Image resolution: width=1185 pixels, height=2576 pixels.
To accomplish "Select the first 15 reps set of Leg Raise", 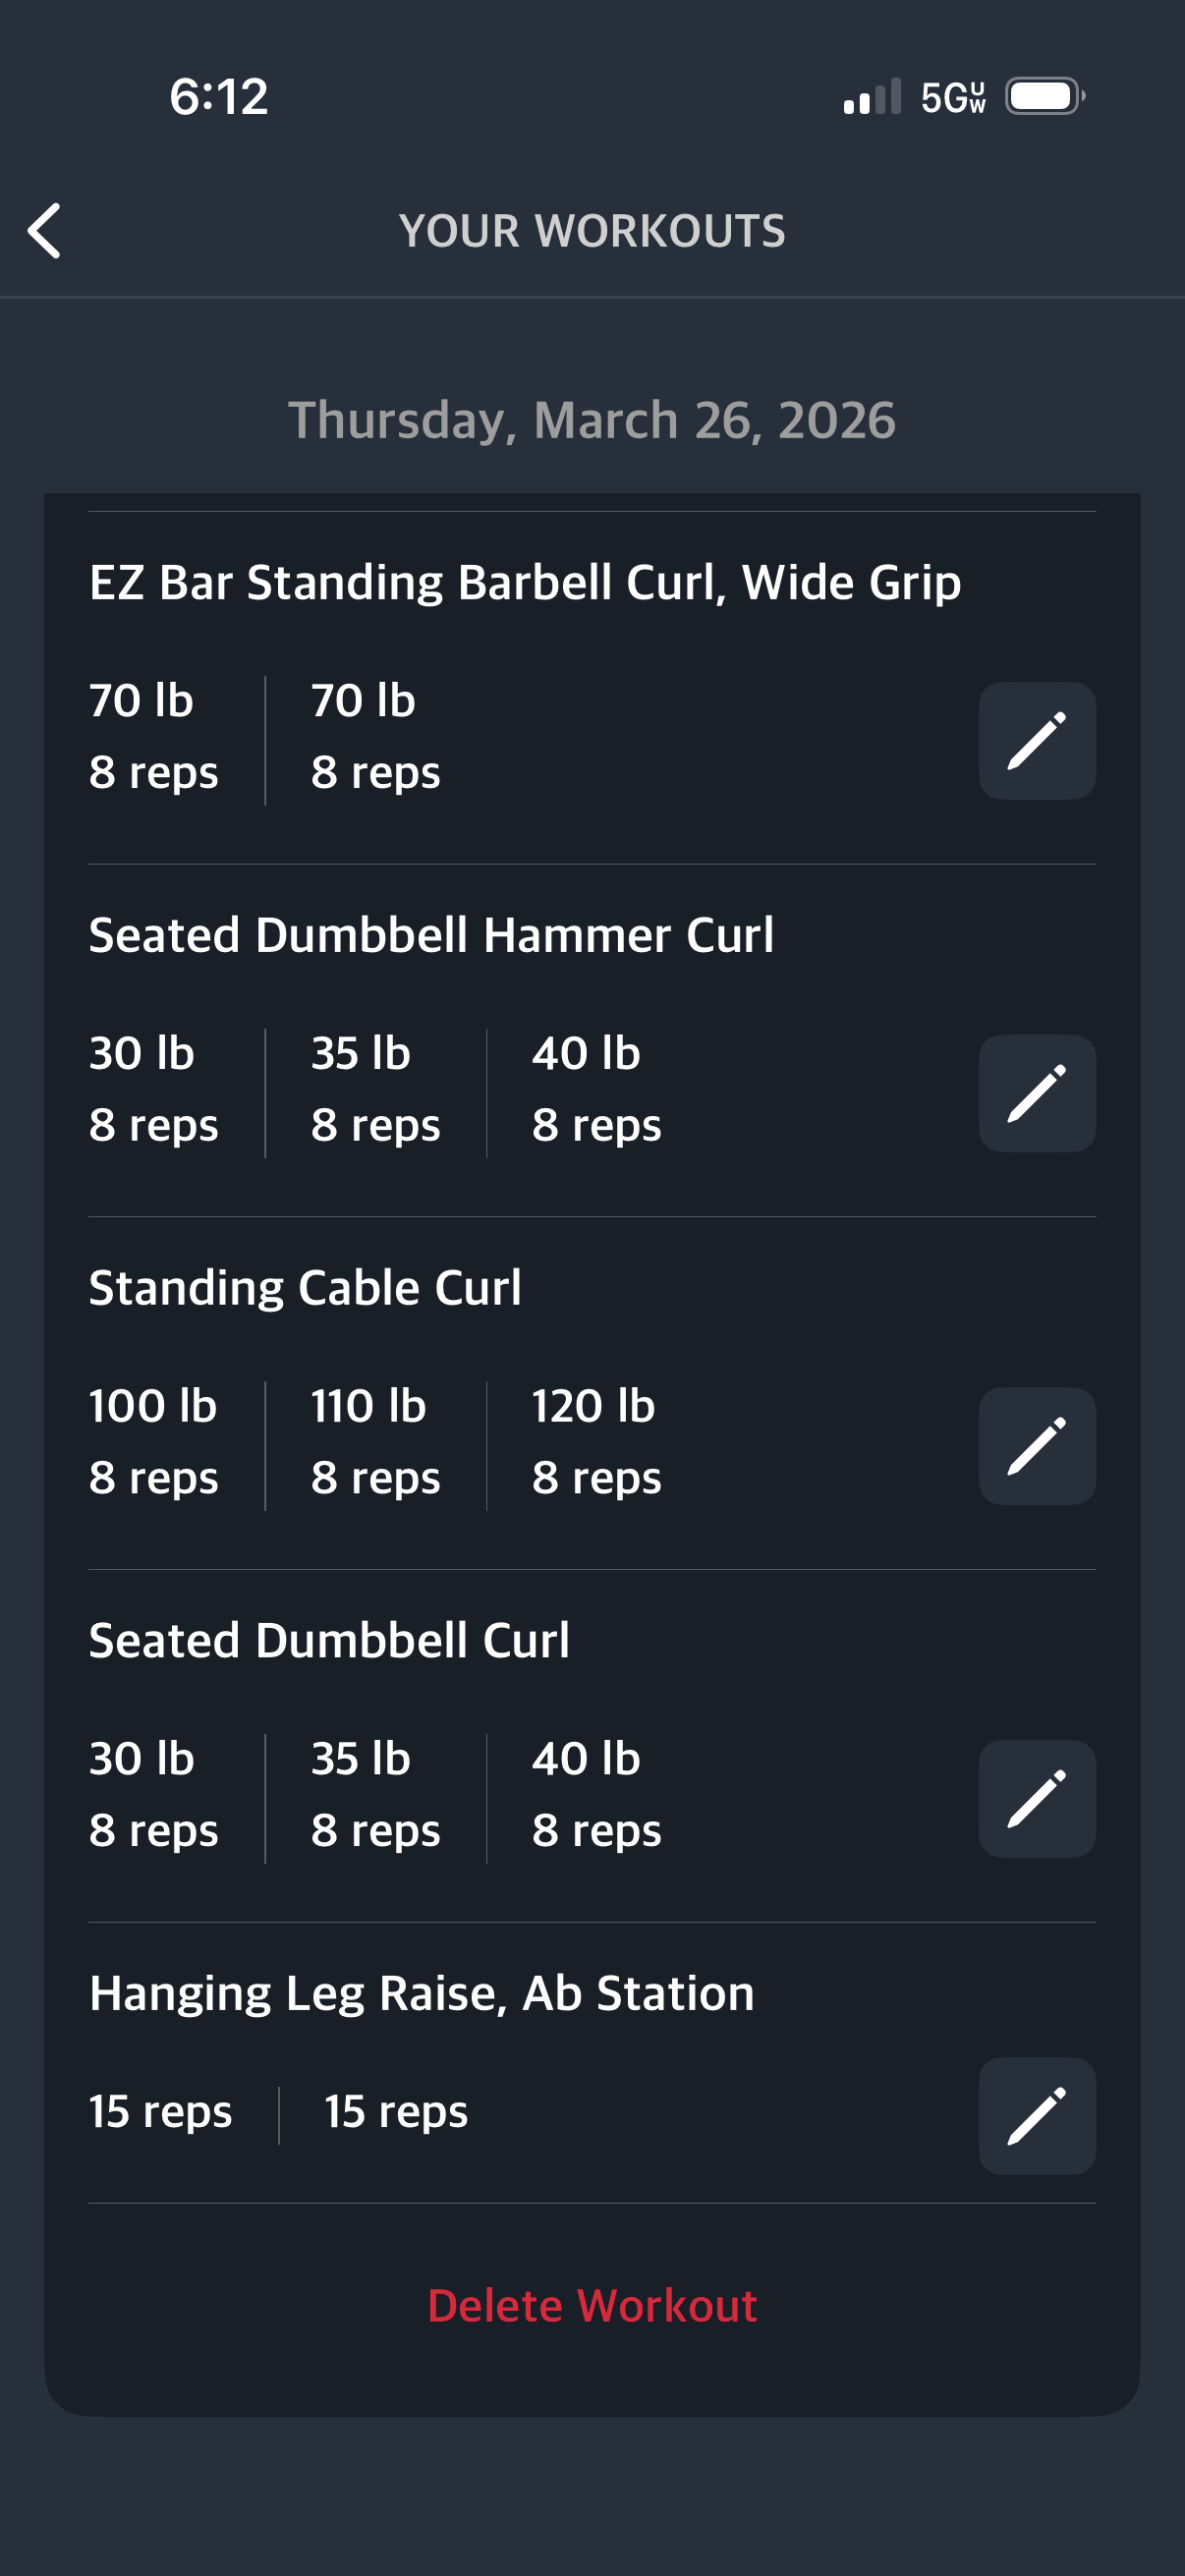I will coord(160,2112).
